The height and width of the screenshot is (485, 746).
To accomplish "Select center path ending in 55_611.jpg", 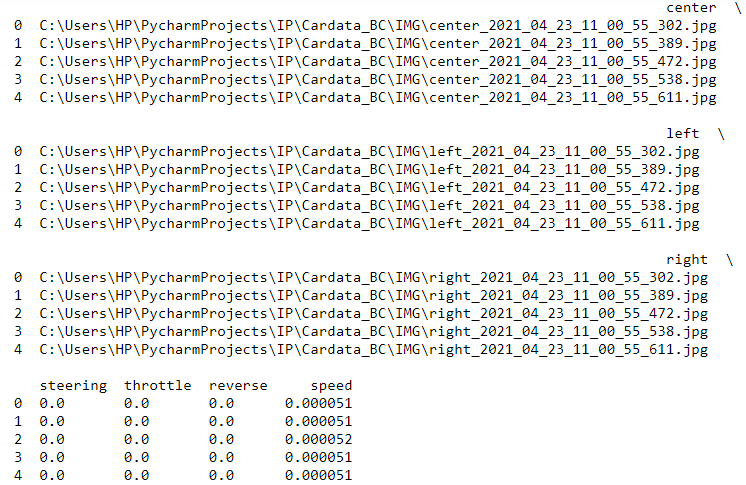I will [378, 98].
